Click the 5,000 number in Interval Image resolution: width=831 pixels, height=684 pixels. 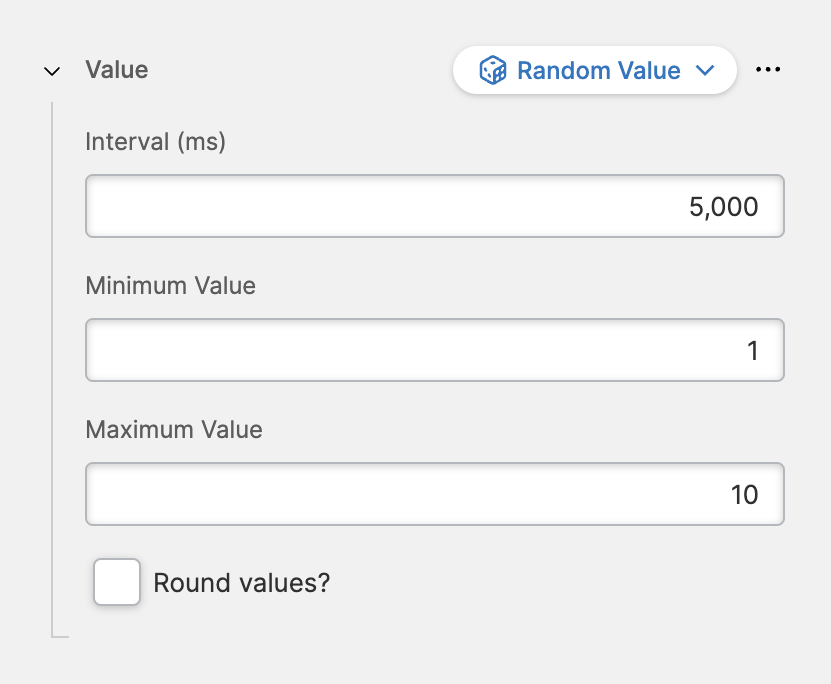[724, 207]
